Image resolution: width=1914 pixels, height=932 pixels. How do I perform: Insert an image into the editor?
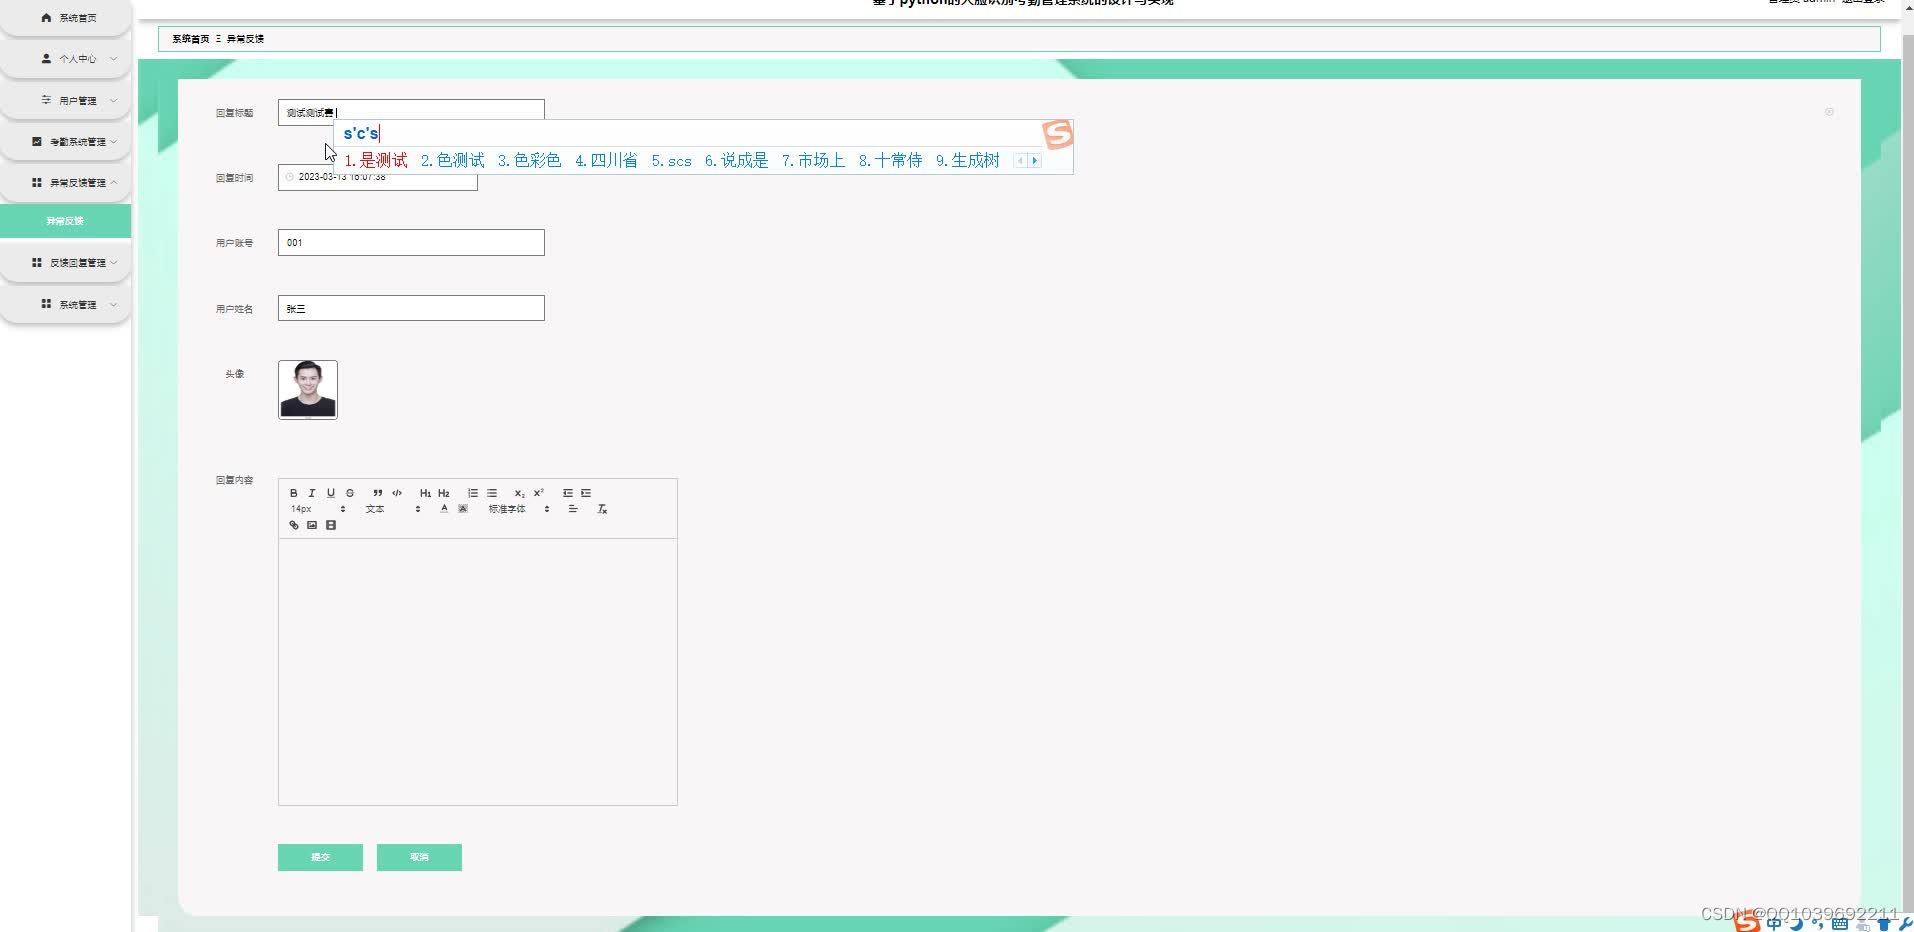(312, 525)
